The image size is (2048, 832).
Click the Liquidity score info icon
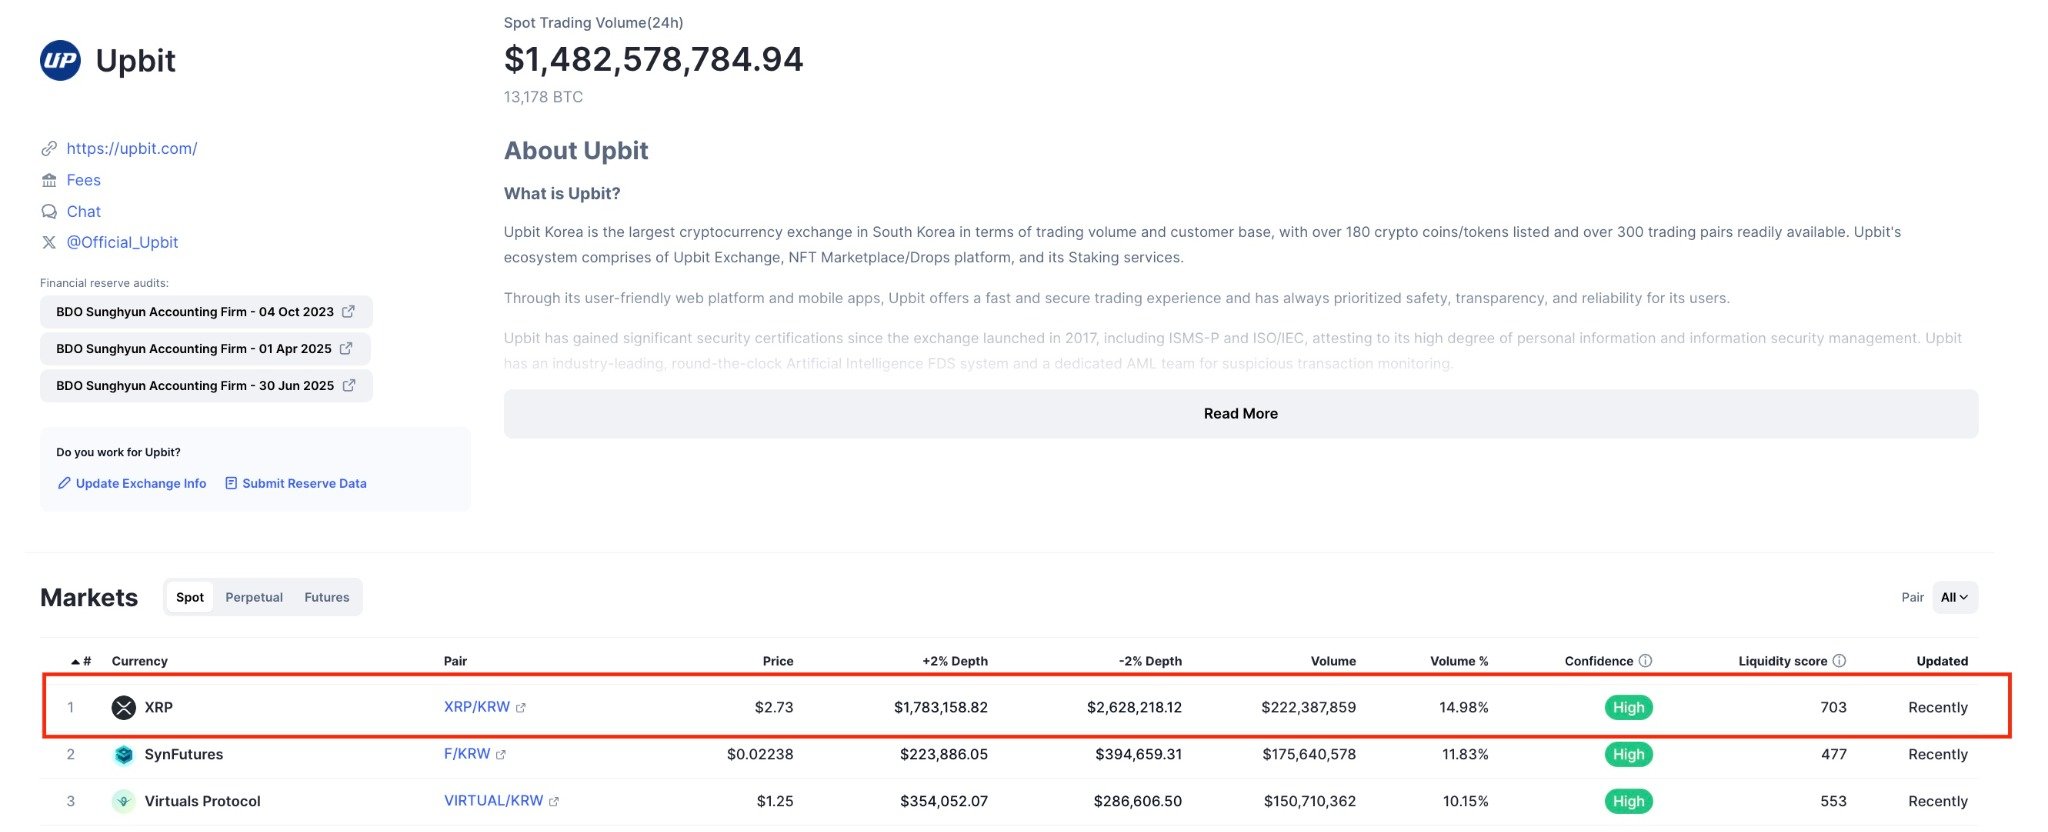pos(1839,661)
